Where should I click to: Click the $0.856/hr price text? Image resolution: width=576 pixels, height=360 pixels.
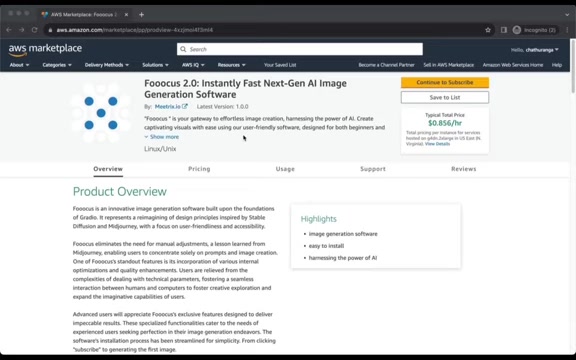(x=445, y=123)
